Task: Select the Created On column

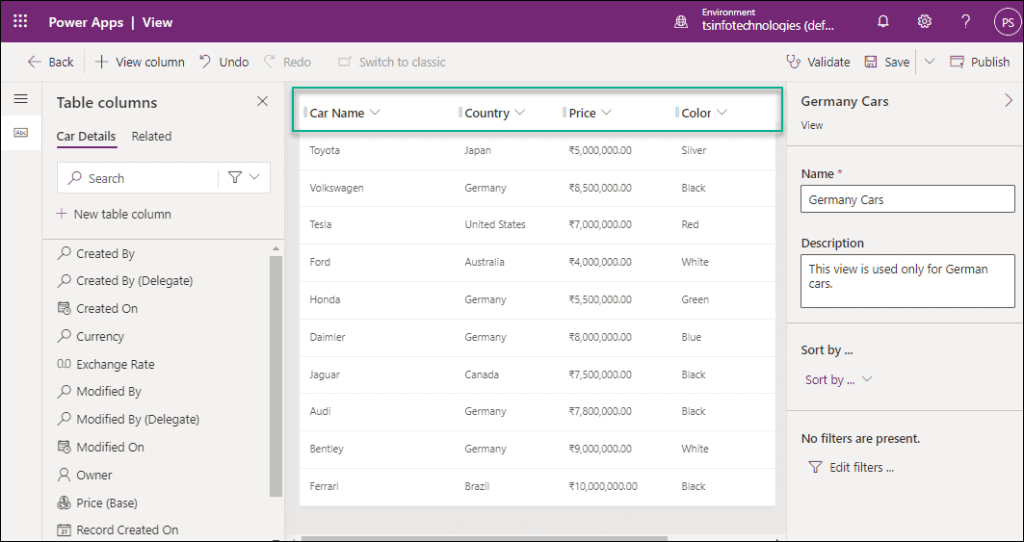Action: 98,309
